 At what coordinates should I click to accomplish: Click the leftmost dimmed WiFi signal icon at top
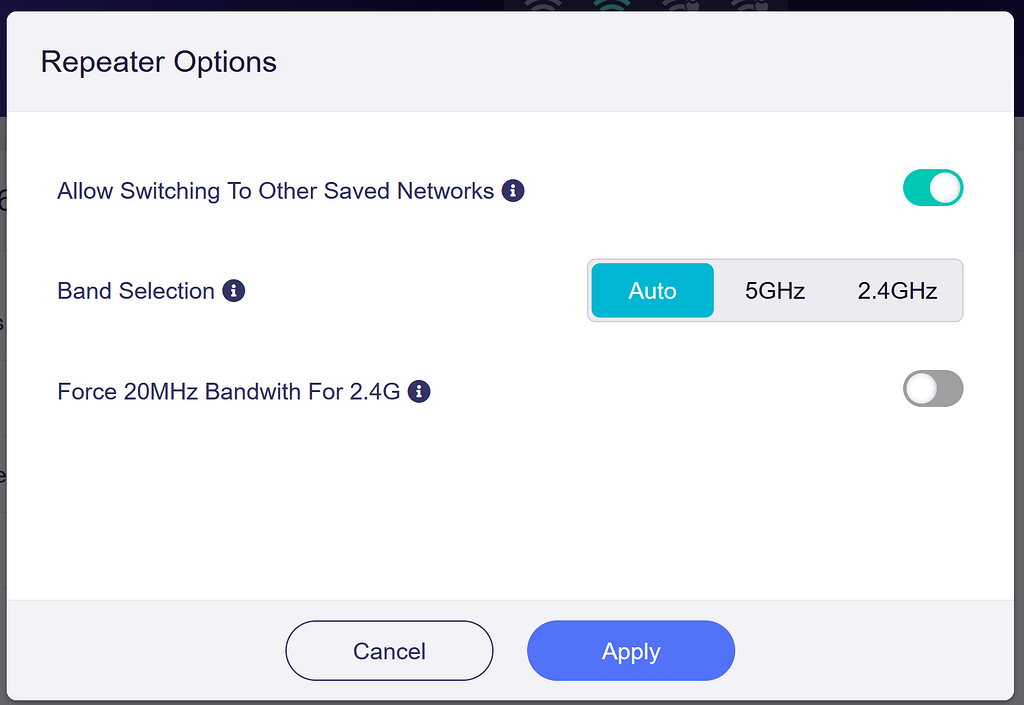point(543,5)
